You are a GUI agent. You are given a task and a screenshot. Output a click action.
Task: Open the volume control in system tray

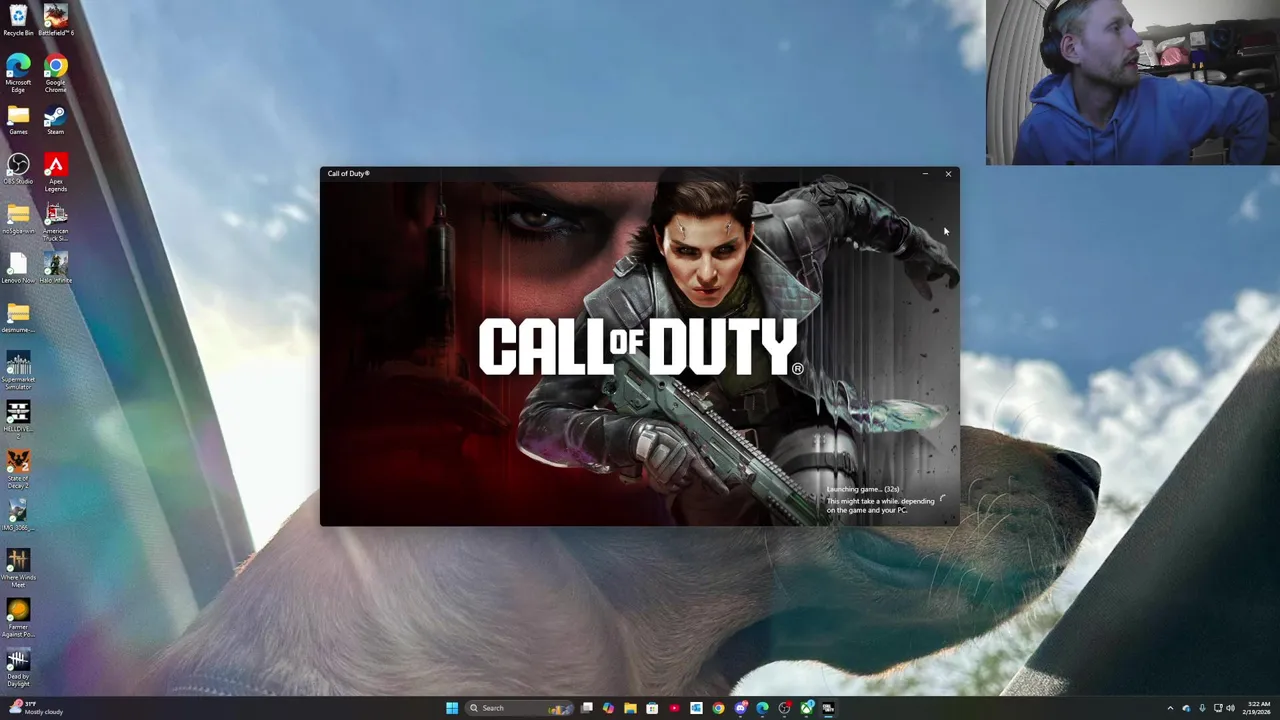pyautogui.click(x=1231, y=708)
